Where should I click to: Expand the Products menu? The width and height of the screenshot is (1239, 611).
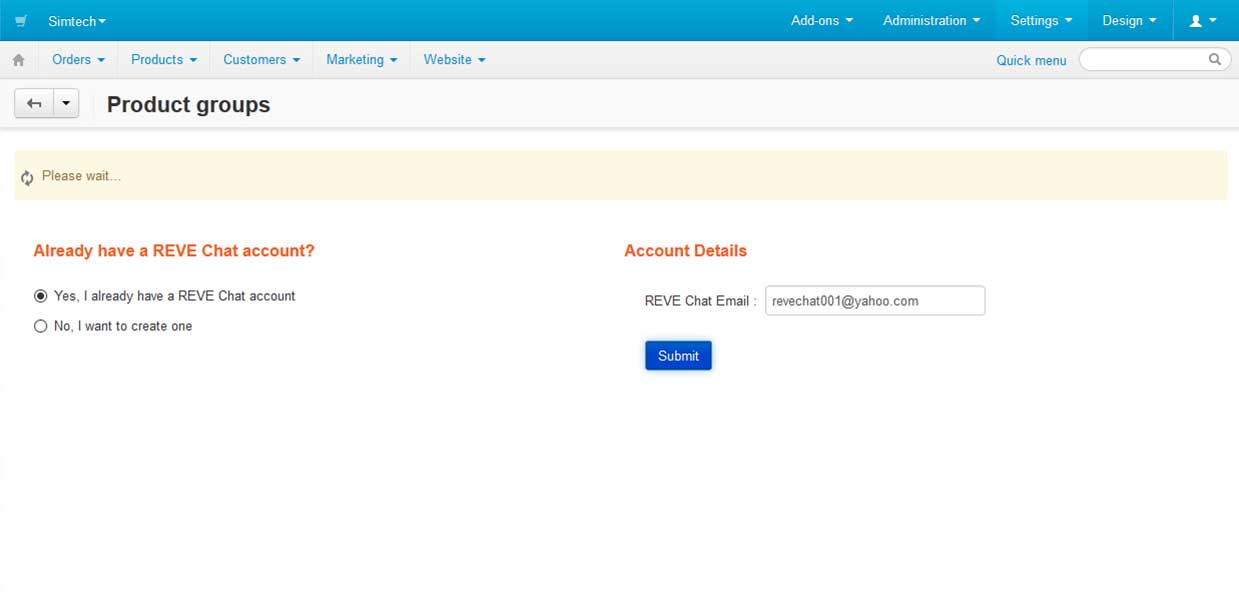pos(164,60)
